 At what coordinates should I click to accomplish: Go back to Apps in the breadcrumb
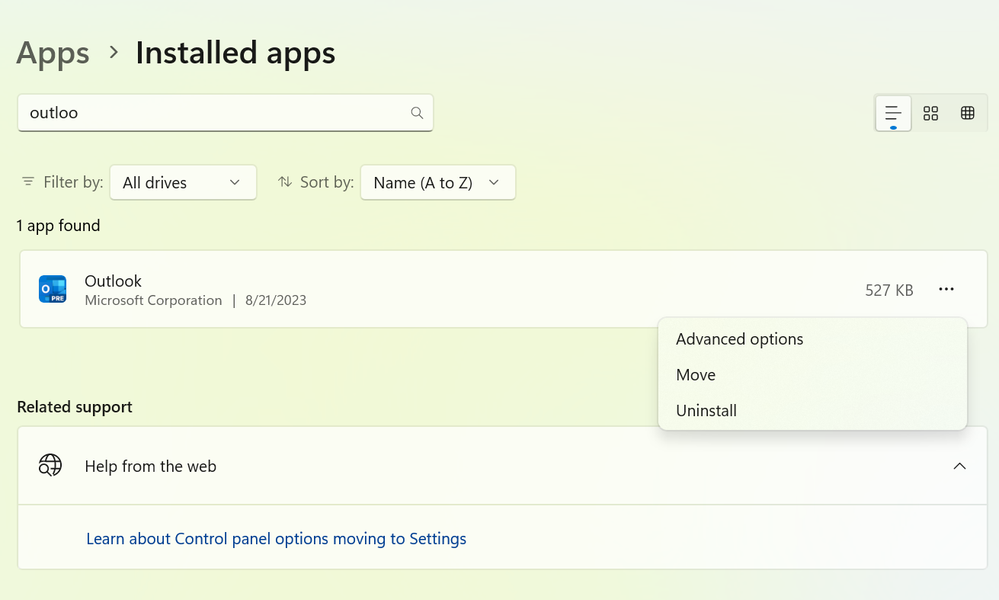[53, 53]
